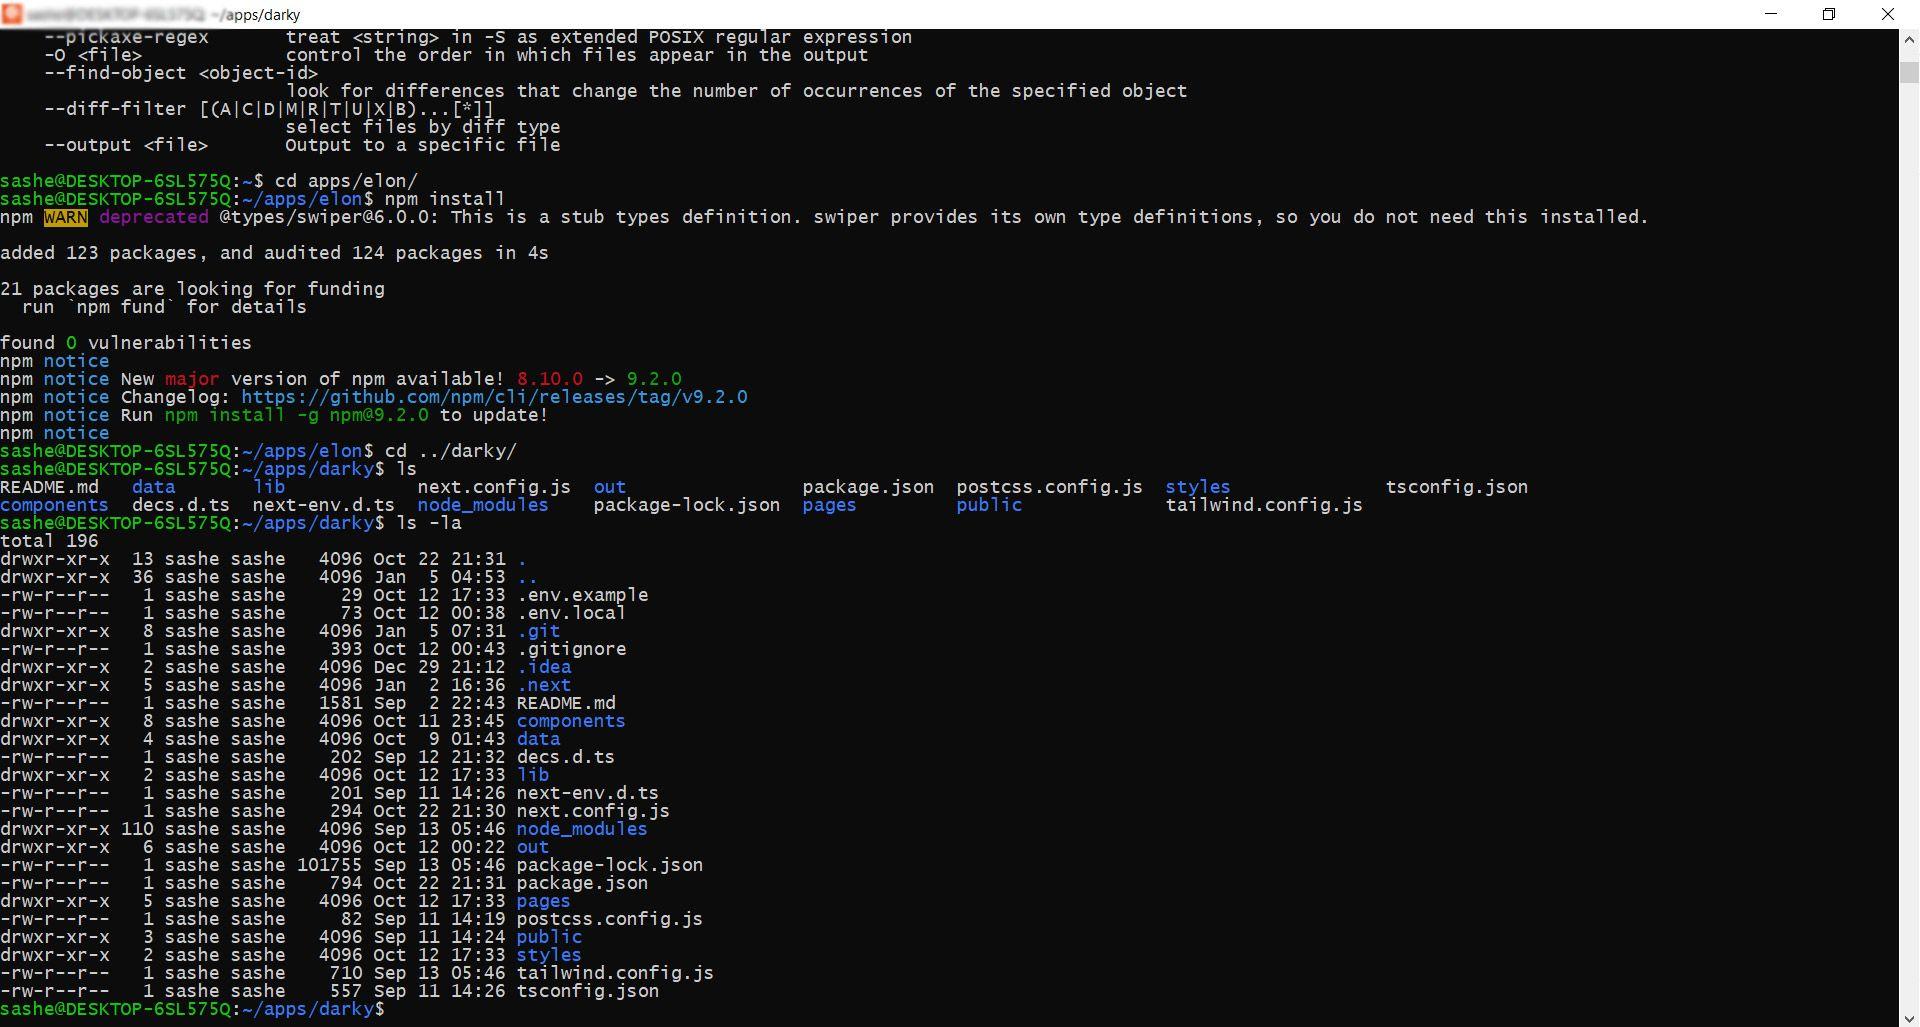This screenshot has width=1920, height=1027.
Task: Click 'data' in the ls -la listing
Action: (538, 739)
